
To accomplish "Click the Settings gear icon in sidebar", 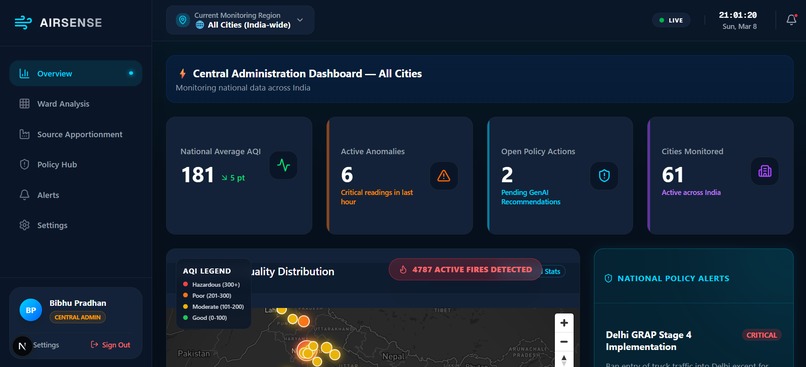I will 24,225.
